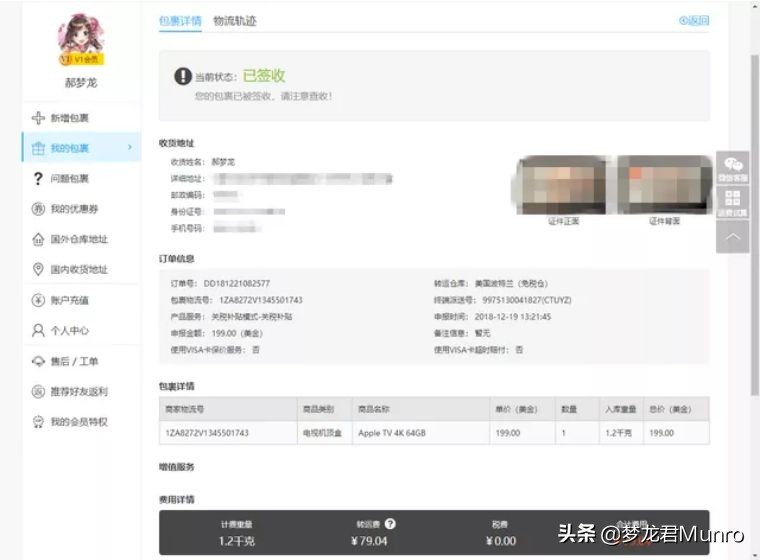Open 问题包裹 in the sidebar
The width and height of the screenshot is (760, 560).
pos(70,178)
